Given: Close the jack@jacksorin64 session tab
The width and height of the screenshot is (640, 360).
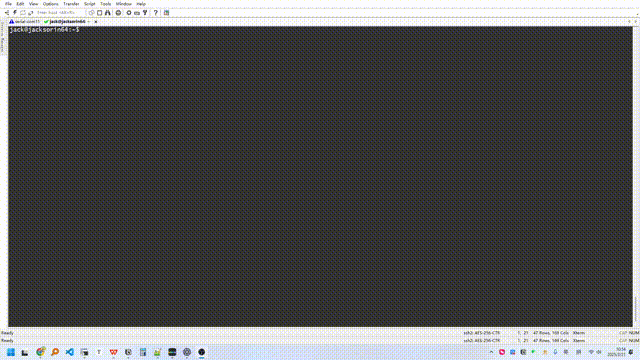Looking at the screenshot, I should [96, 22].
